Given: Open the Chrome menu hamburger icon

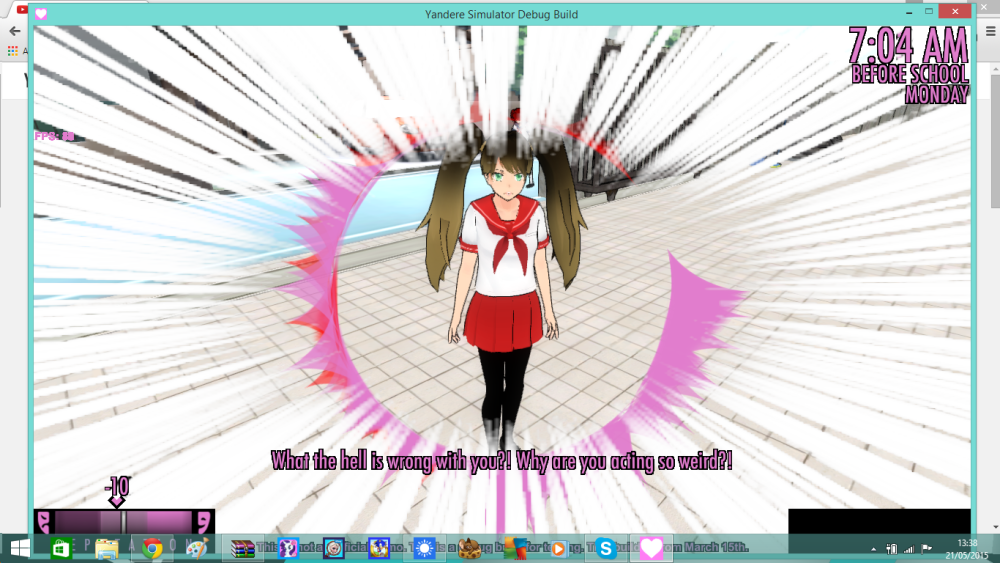Looking at the screenshot, I should [990, 31].
